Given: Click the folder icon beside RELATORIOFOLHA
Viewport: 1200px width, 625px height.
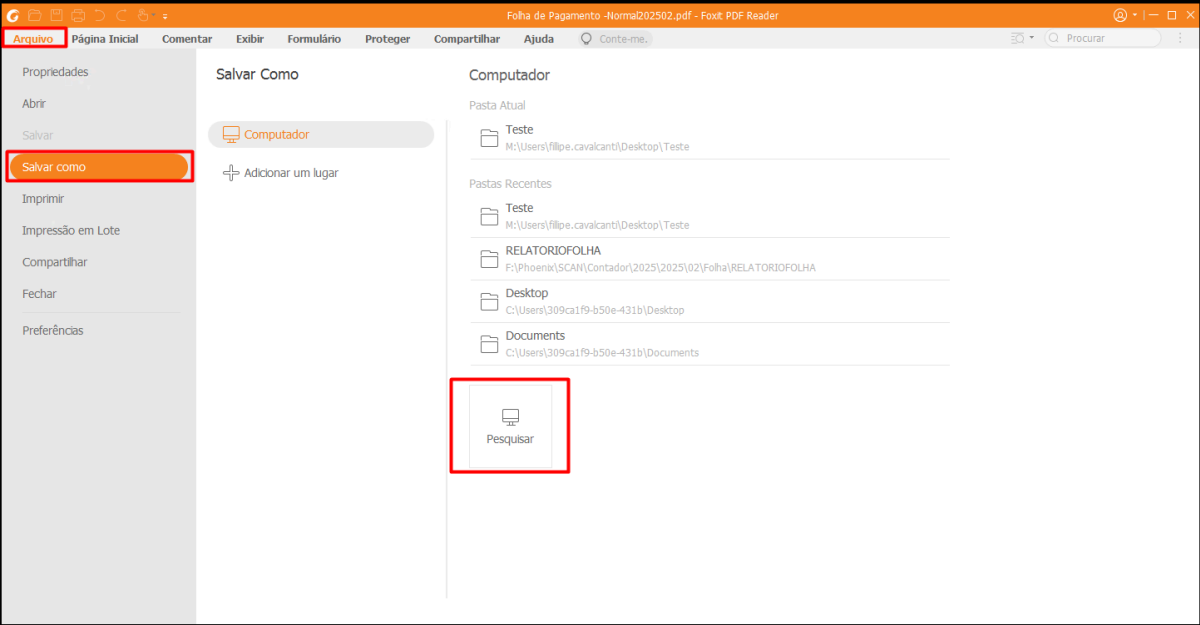Looking at the screenshot, I should pos(489,259).
